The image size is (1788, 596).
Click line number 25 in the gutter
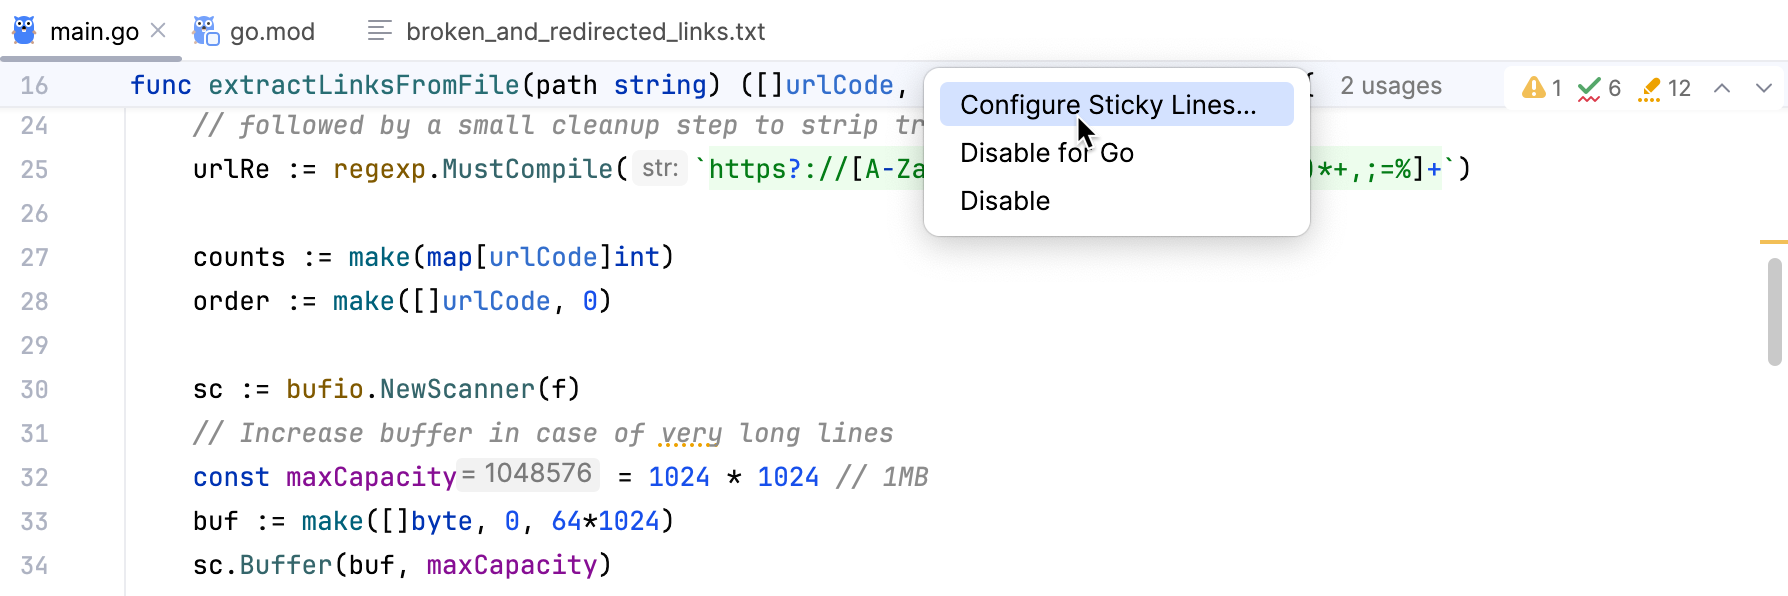click(x=33, y=169)
